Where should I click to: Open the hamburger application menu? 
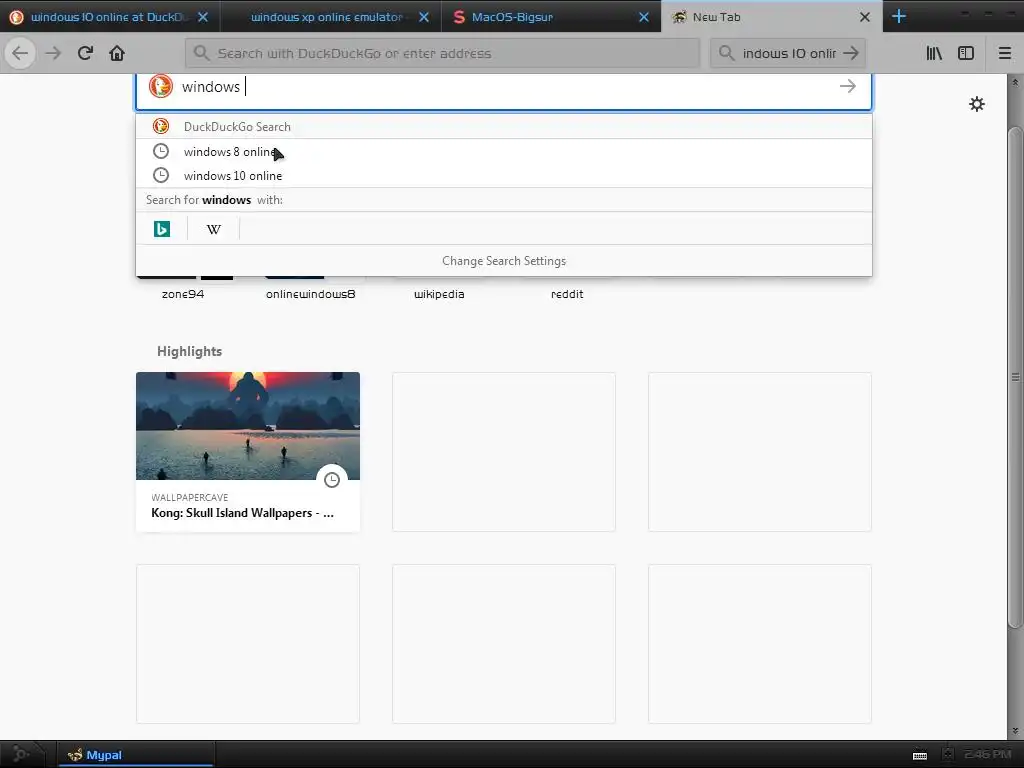pyautogui.click(x=1005, y=53)
